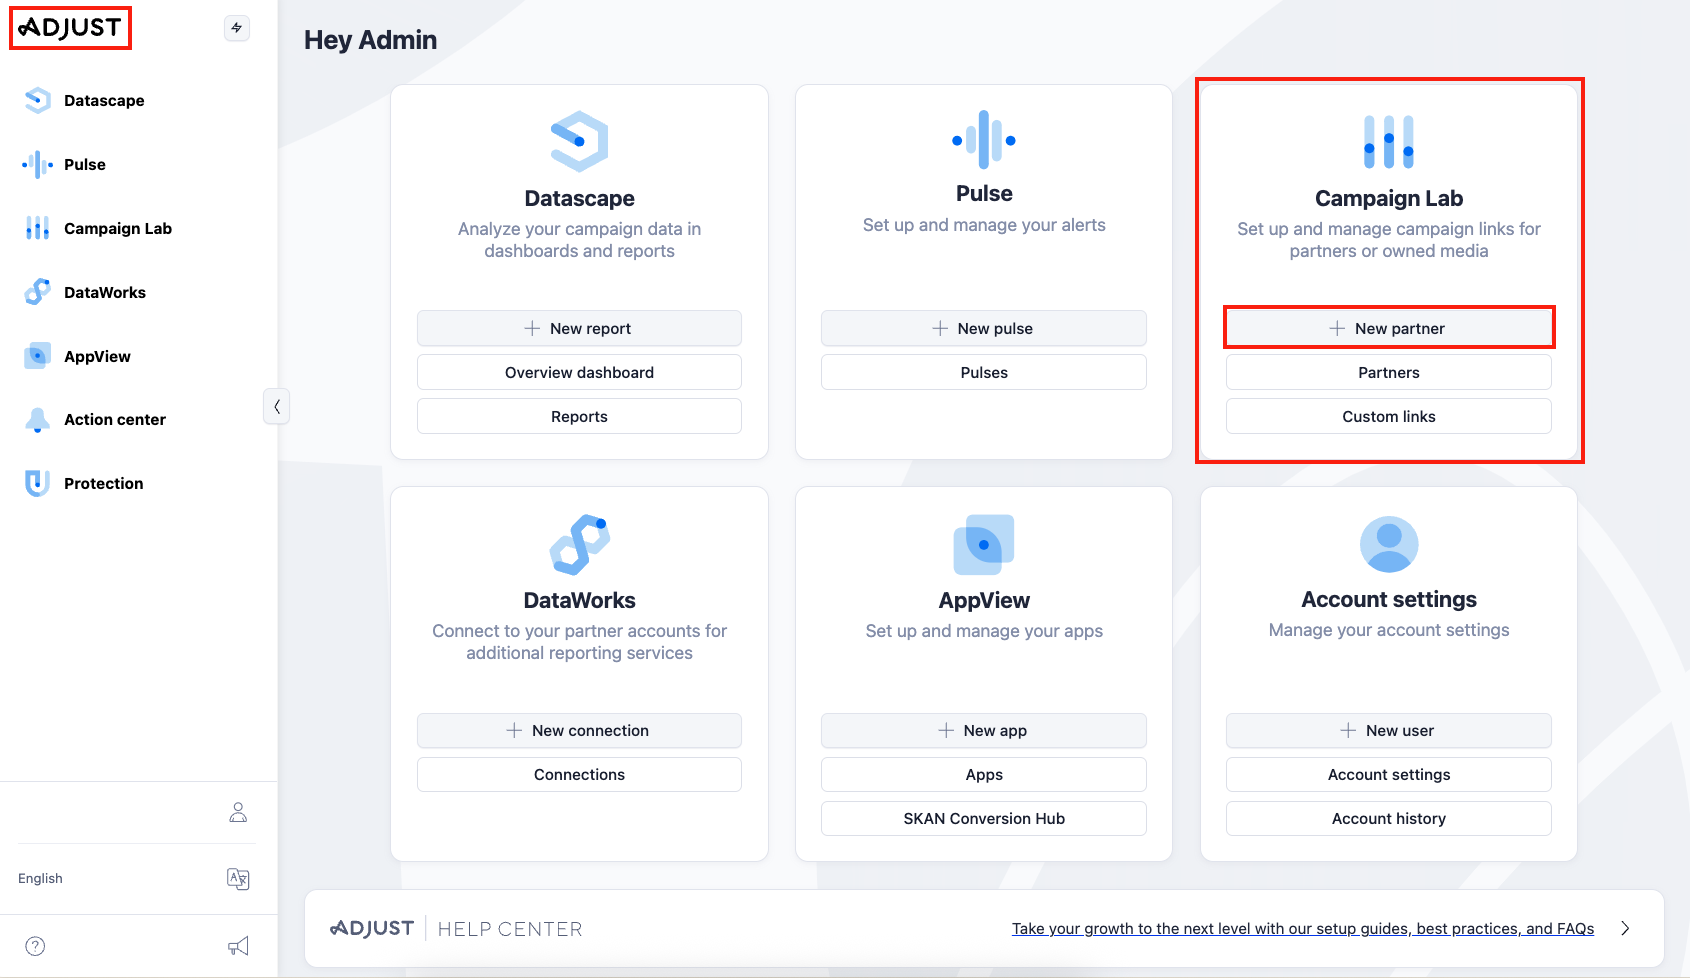Click the AppView card heading
This screenshot has height=978, width=1690.
tap(984, 600)
